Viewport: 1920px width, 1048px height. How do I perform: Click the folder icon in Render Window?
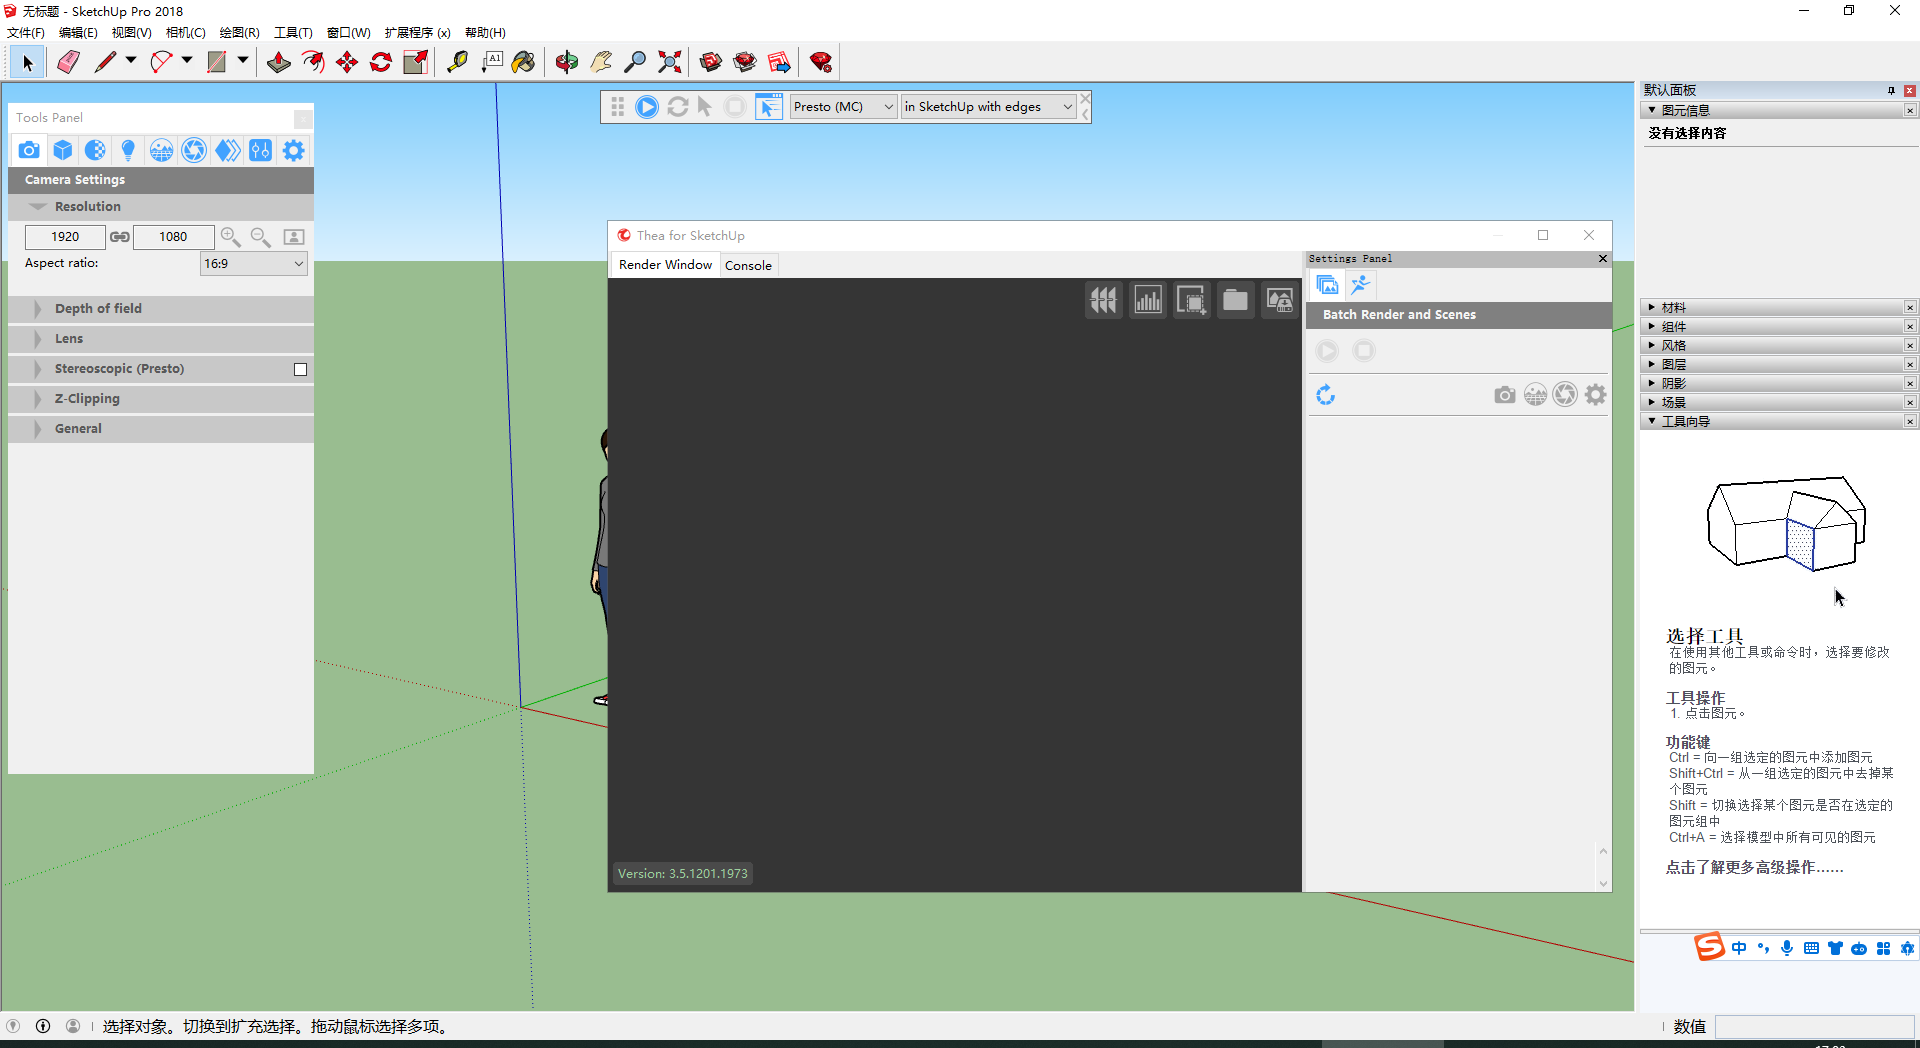pos(1236,300)
